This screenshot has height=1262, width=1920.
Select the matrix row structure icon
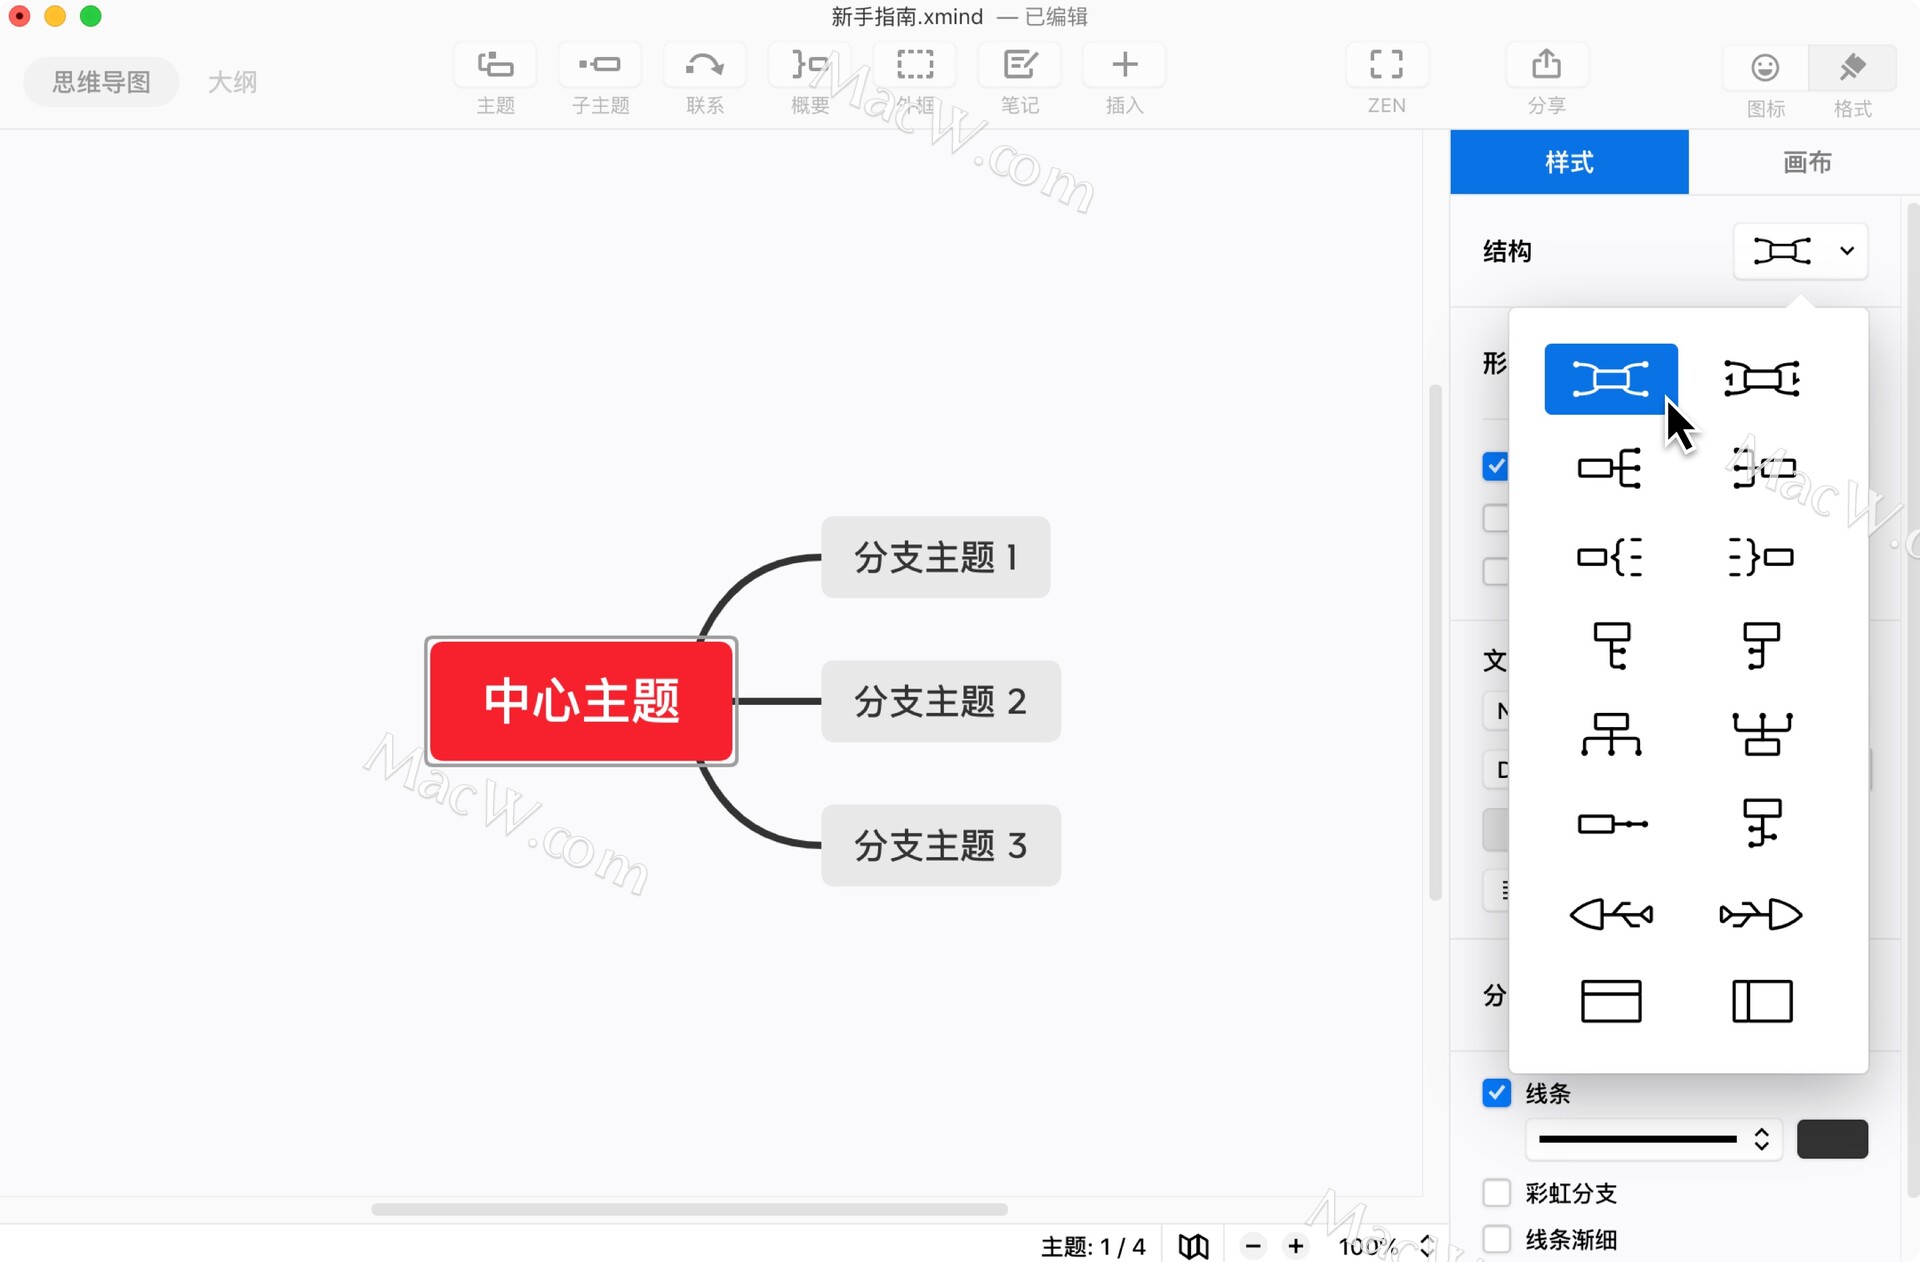coord(1610,1001)
